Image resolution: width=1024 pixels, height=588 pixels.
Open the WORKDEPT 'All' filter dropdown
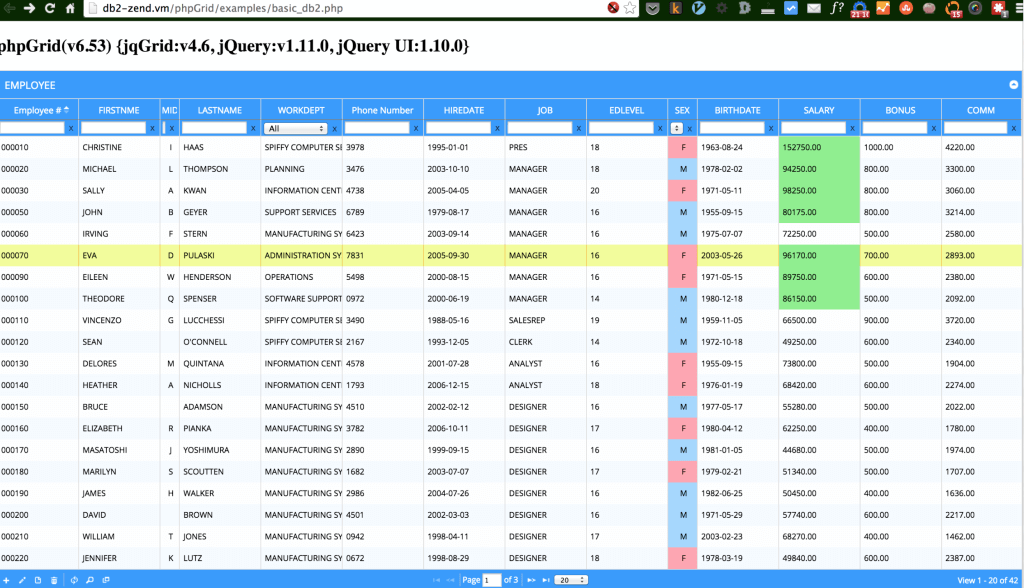(x=295, y=129)
